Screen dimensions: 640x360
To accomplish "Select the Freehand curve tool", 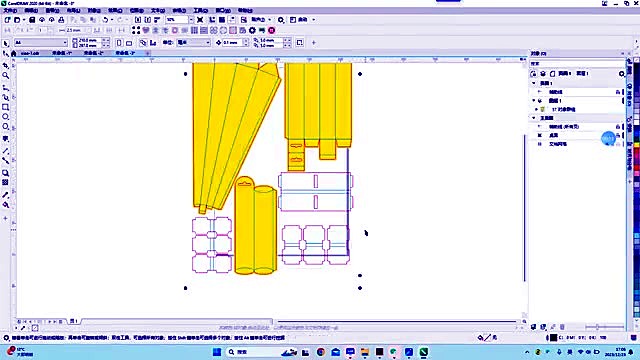I will 5,87.
